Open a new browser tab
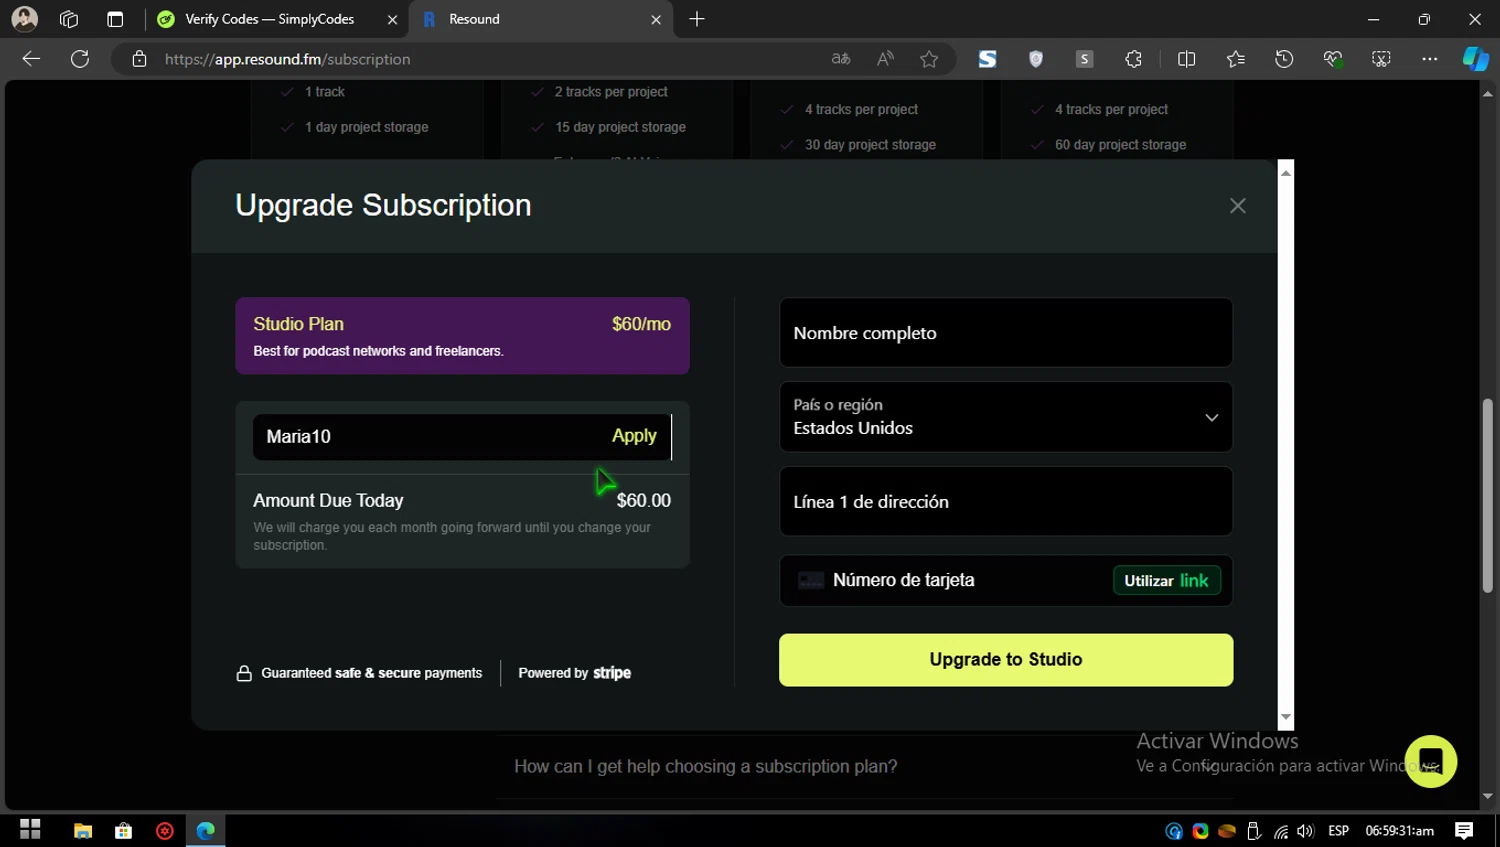Viewport: 1500px width, 847px height. (697, 19)
